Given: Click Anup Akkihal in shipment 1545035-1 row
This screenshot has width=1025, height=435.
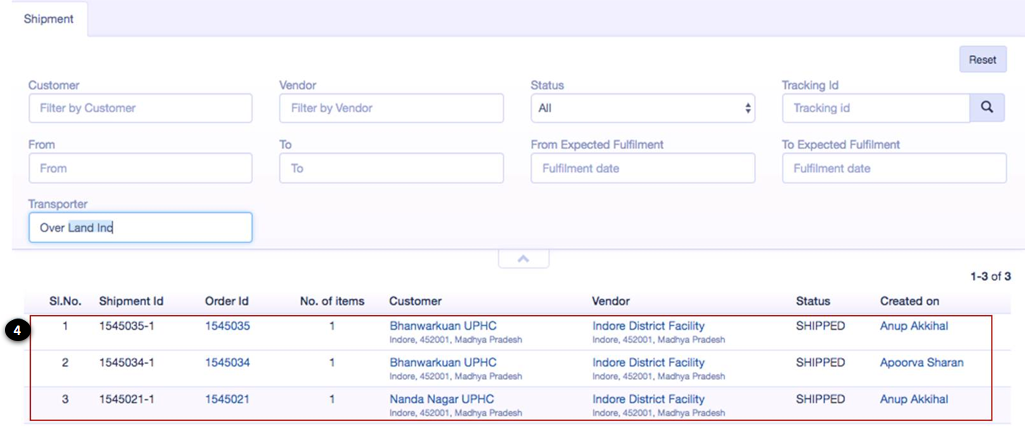Looking at the screenshot, I should pyautogui.click(x=914, y=326).
